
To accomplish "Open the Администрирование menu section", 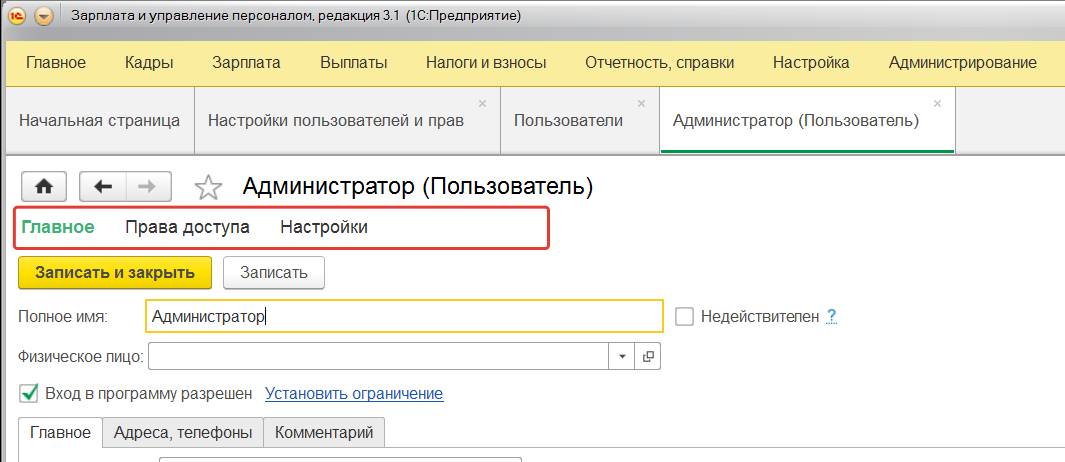I will pyautogui.click(x=962, y=62).
